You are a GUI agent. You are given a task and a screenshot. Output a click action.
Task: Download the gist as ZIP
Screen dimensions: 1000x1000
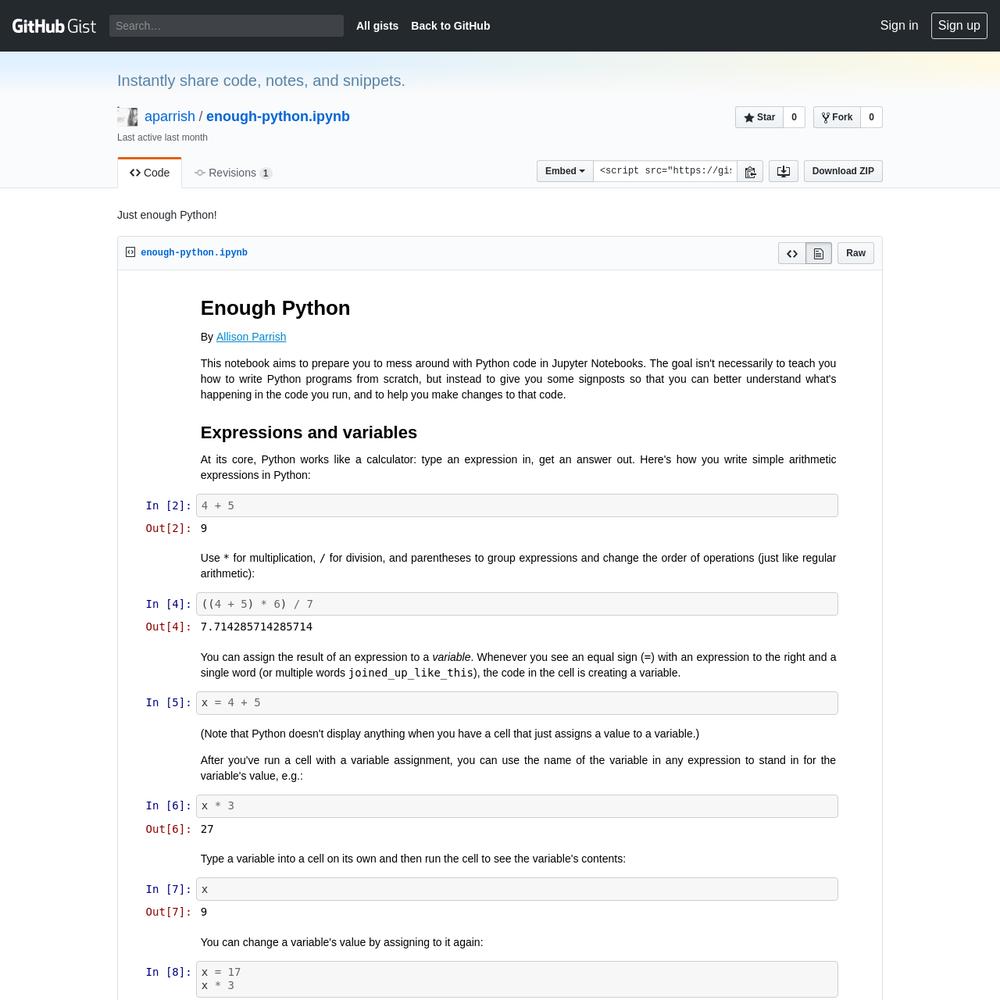click(x=843, y=171)
